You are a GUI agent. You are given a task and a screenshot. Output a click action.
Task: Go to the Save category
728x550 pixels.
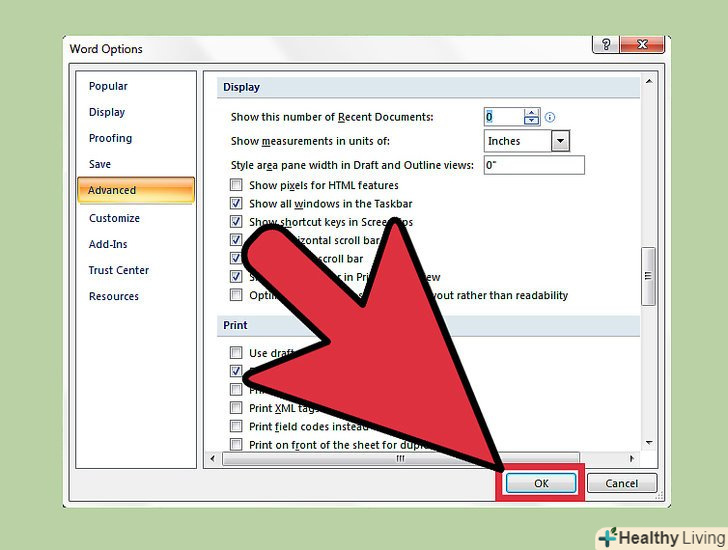click(100, 164)
